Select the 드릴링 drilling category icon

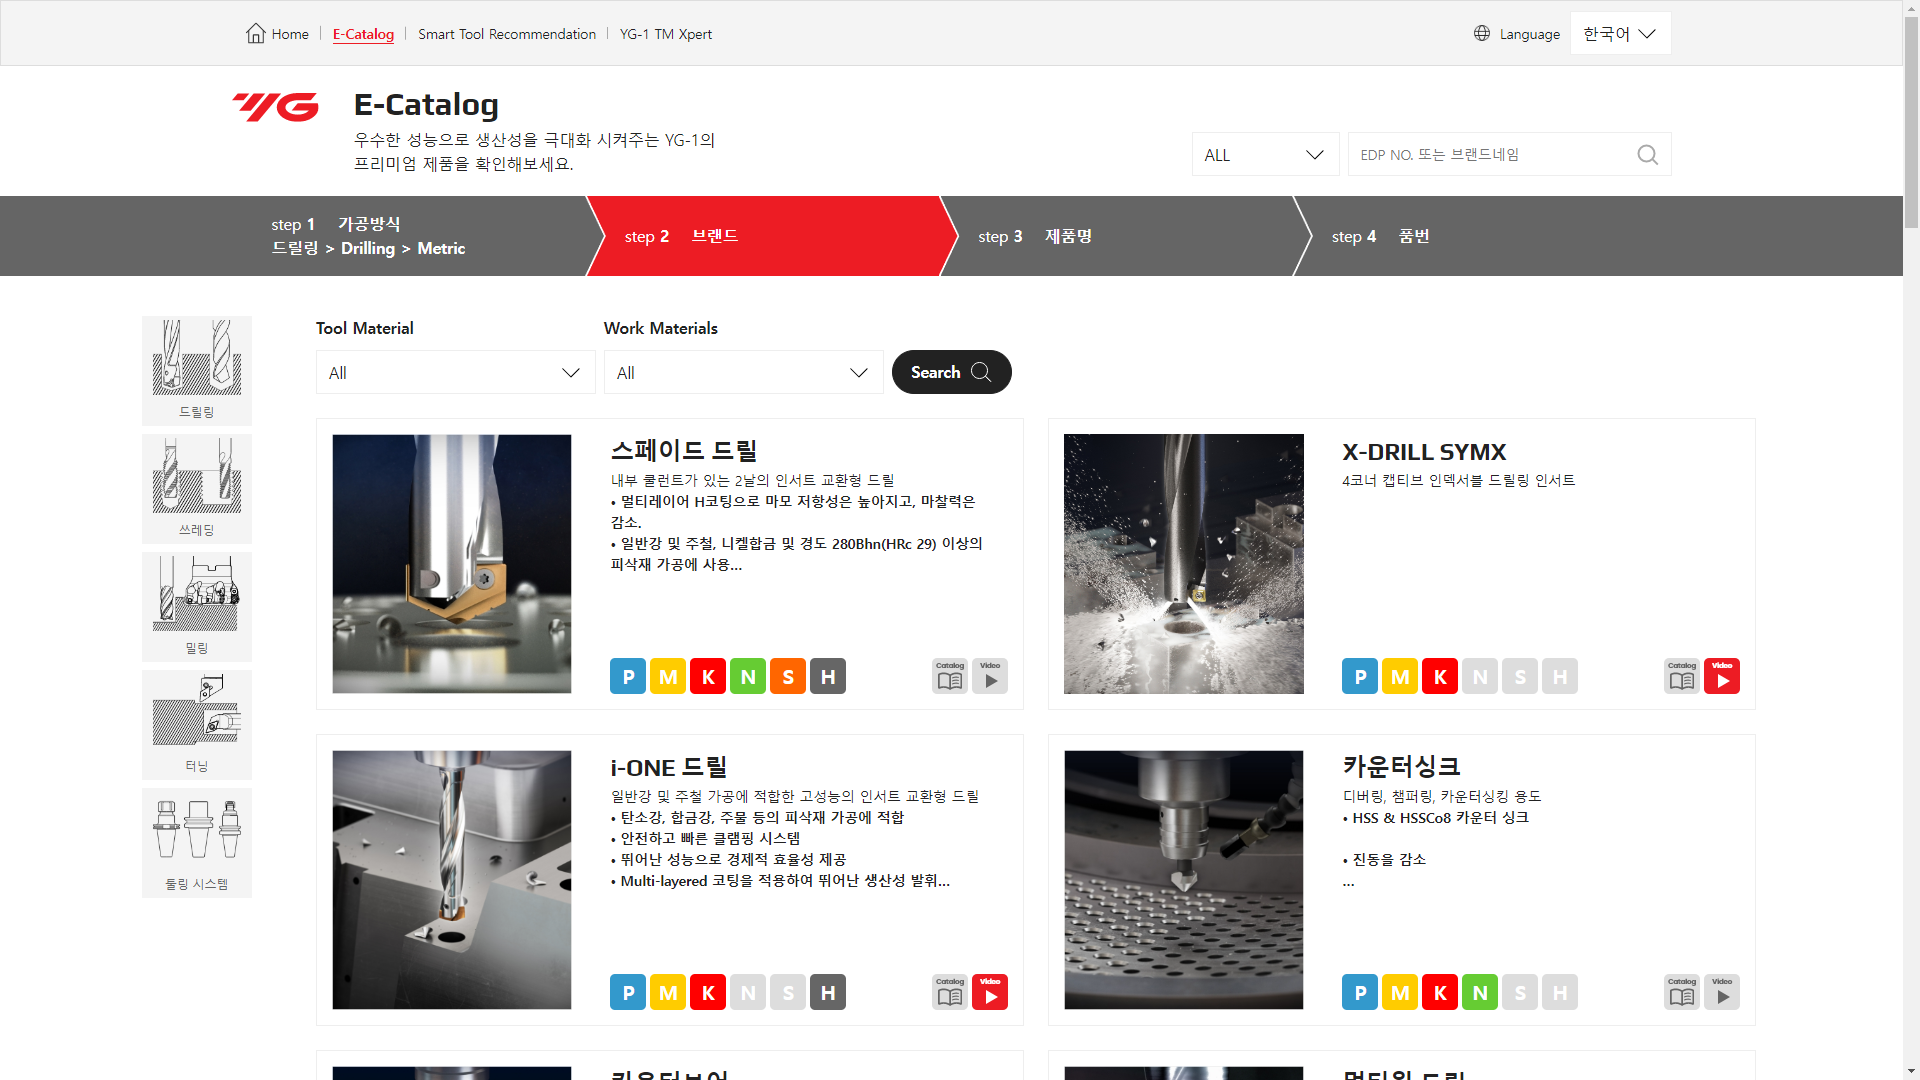pos(197,371)
